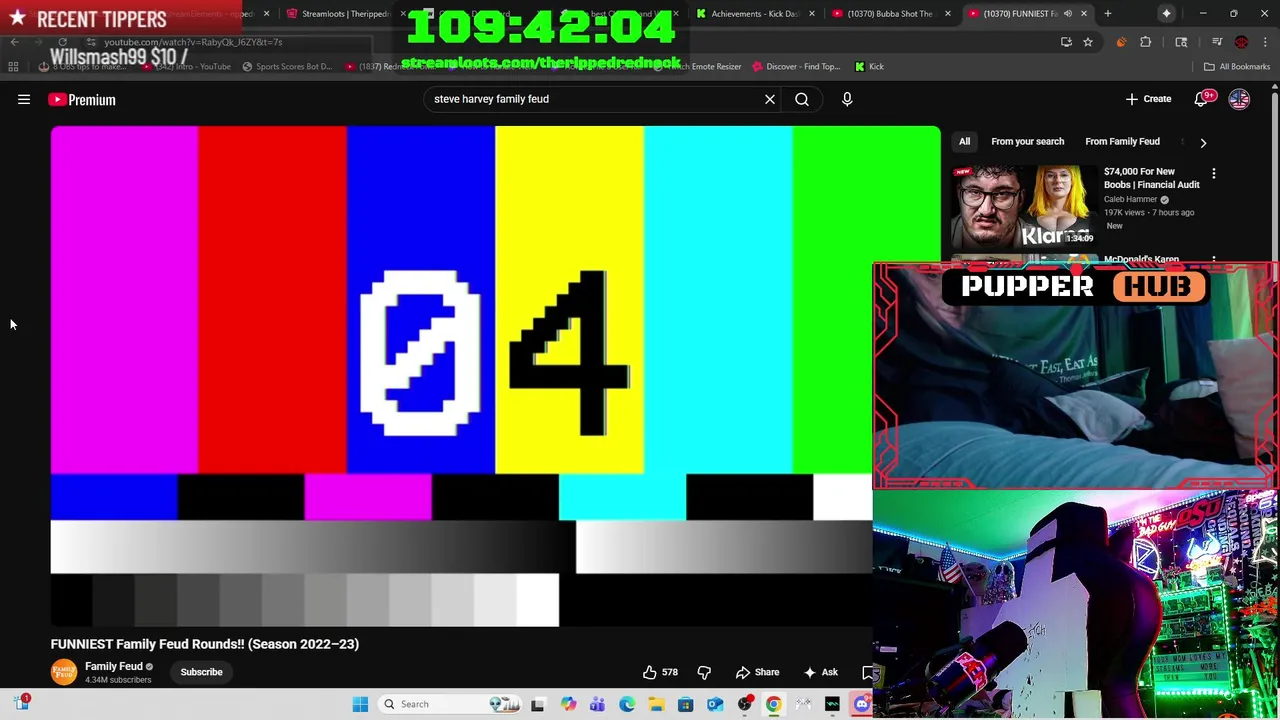The height and width of the screenshot is (720, 1280).
Task: Show more filter chips with arrow
Action: click(1203, 142)
